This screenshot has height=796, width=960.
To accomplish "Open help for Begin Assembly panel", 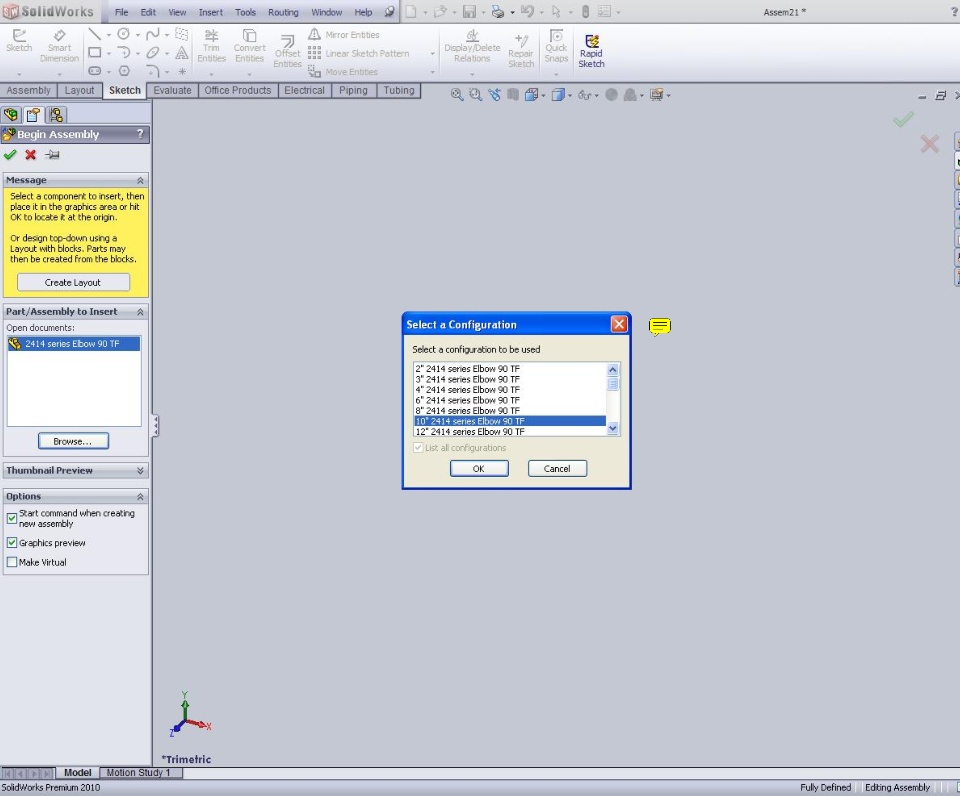I will click(x=140, y=133).
